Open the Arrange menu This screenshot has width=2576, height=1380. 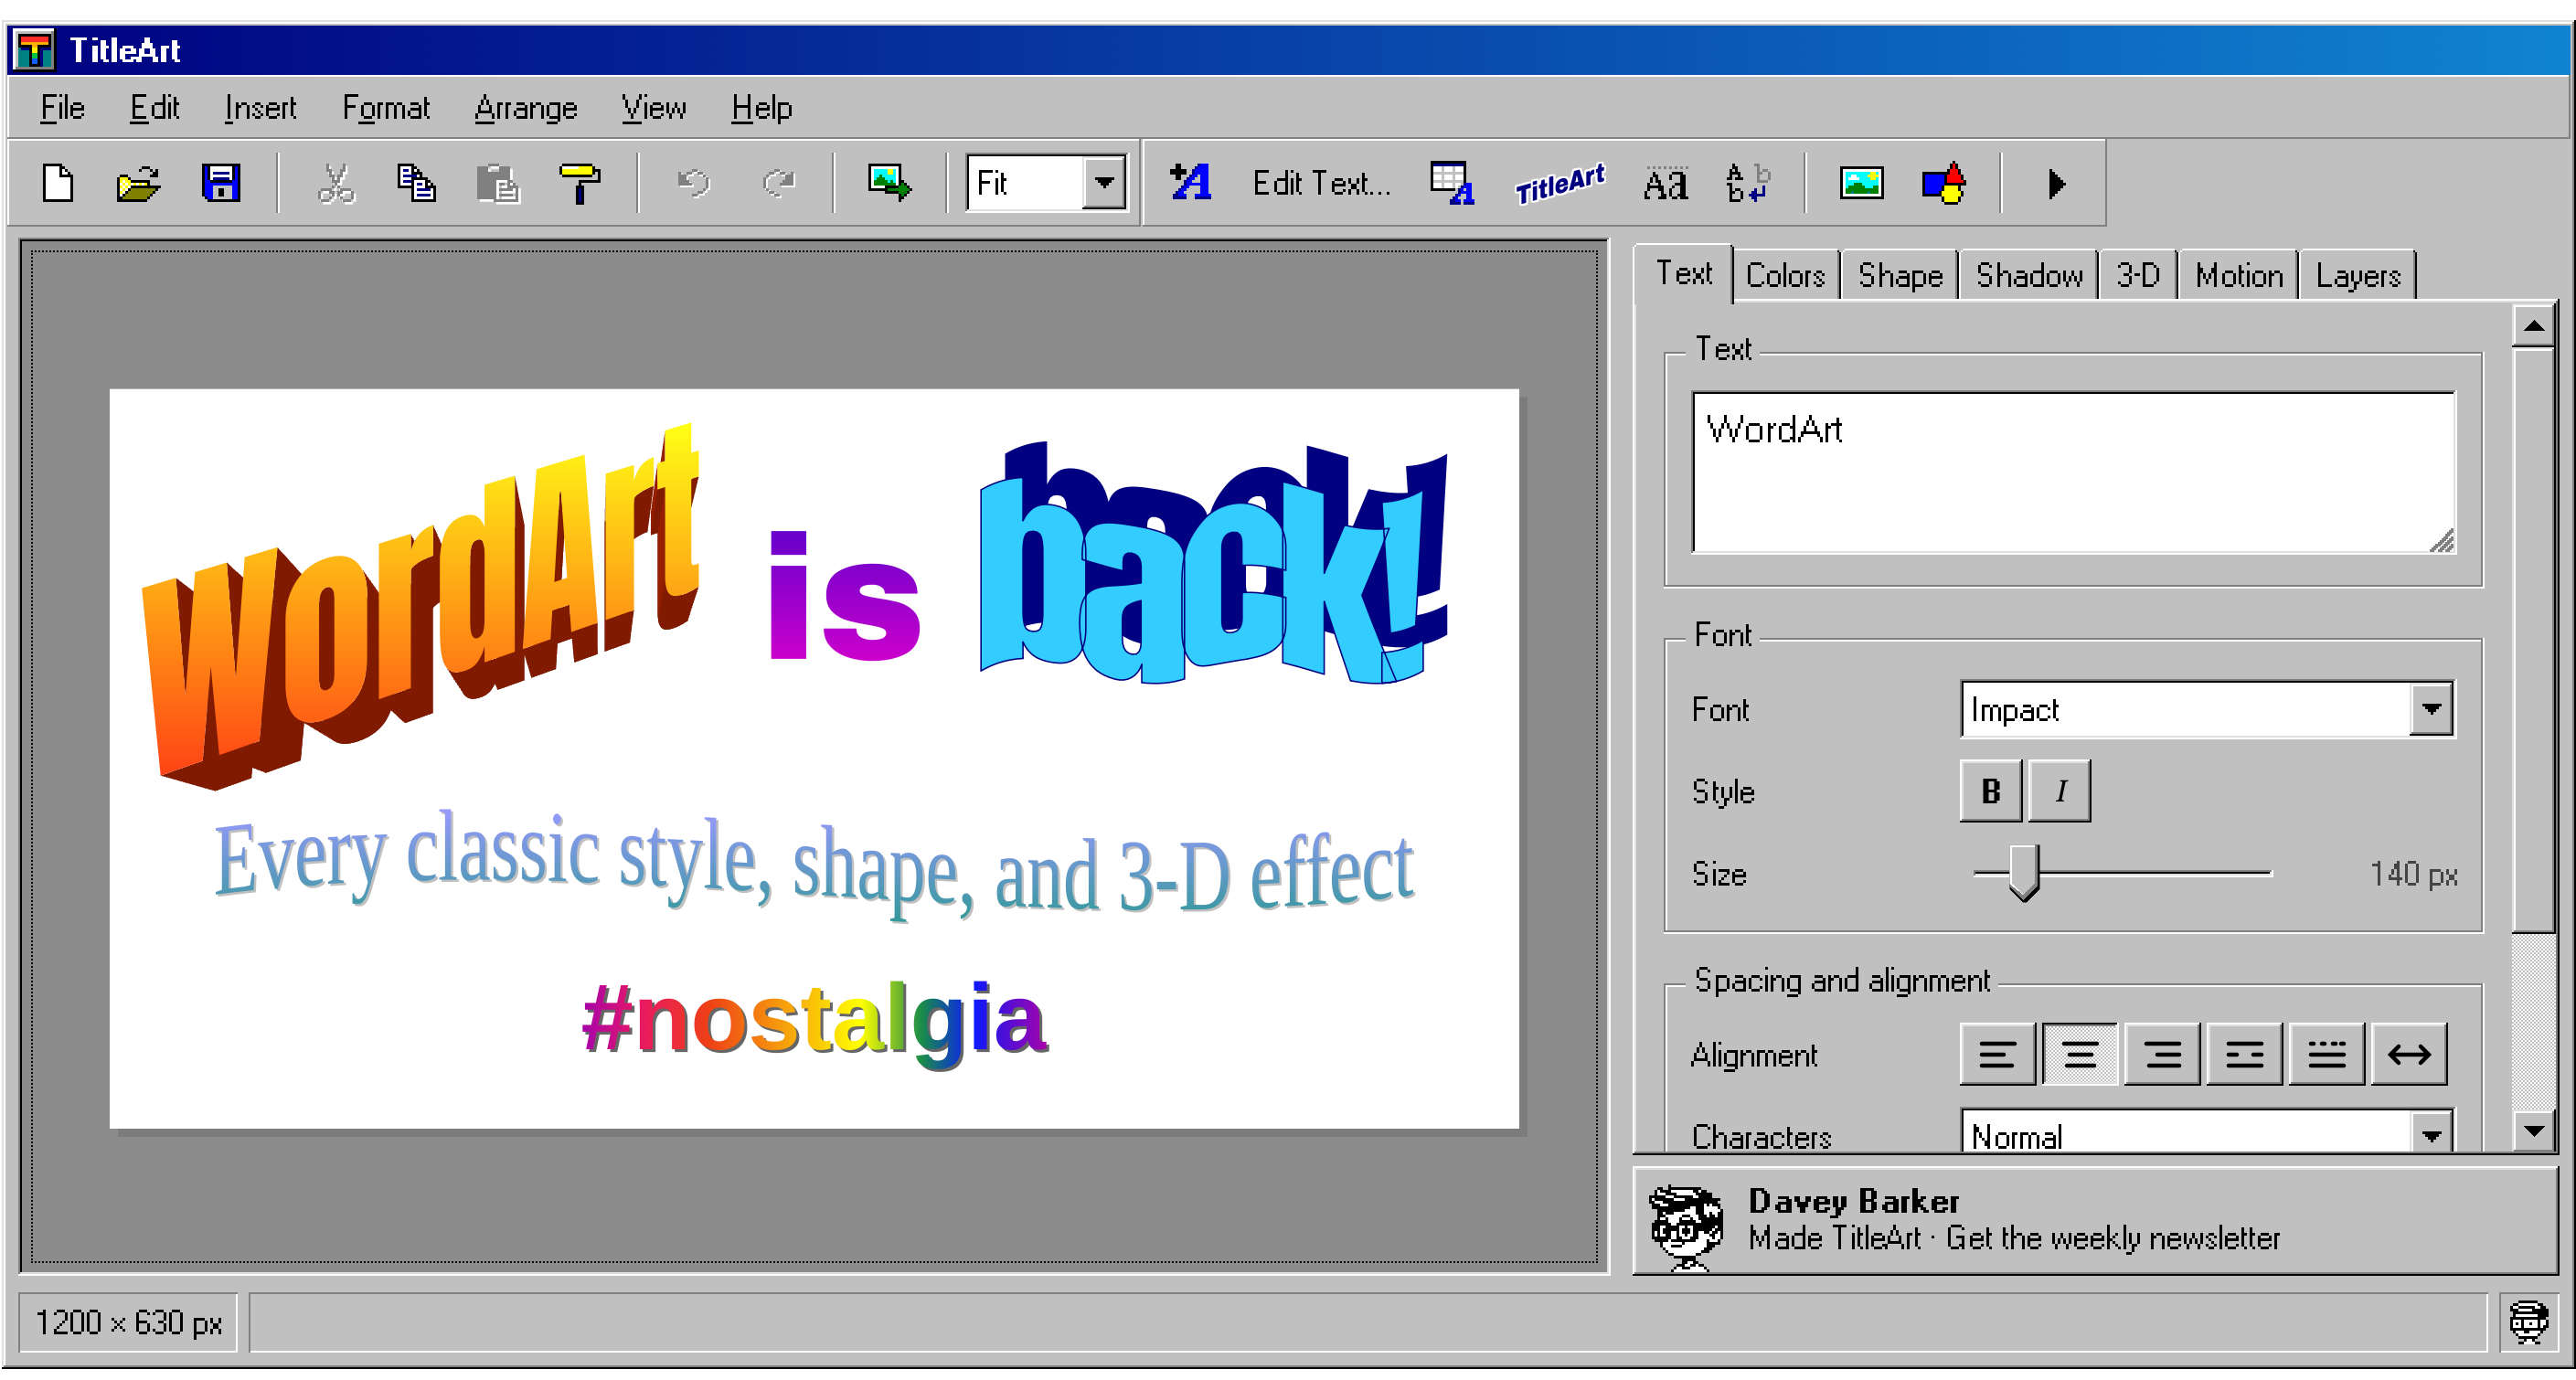click(526, 107)
